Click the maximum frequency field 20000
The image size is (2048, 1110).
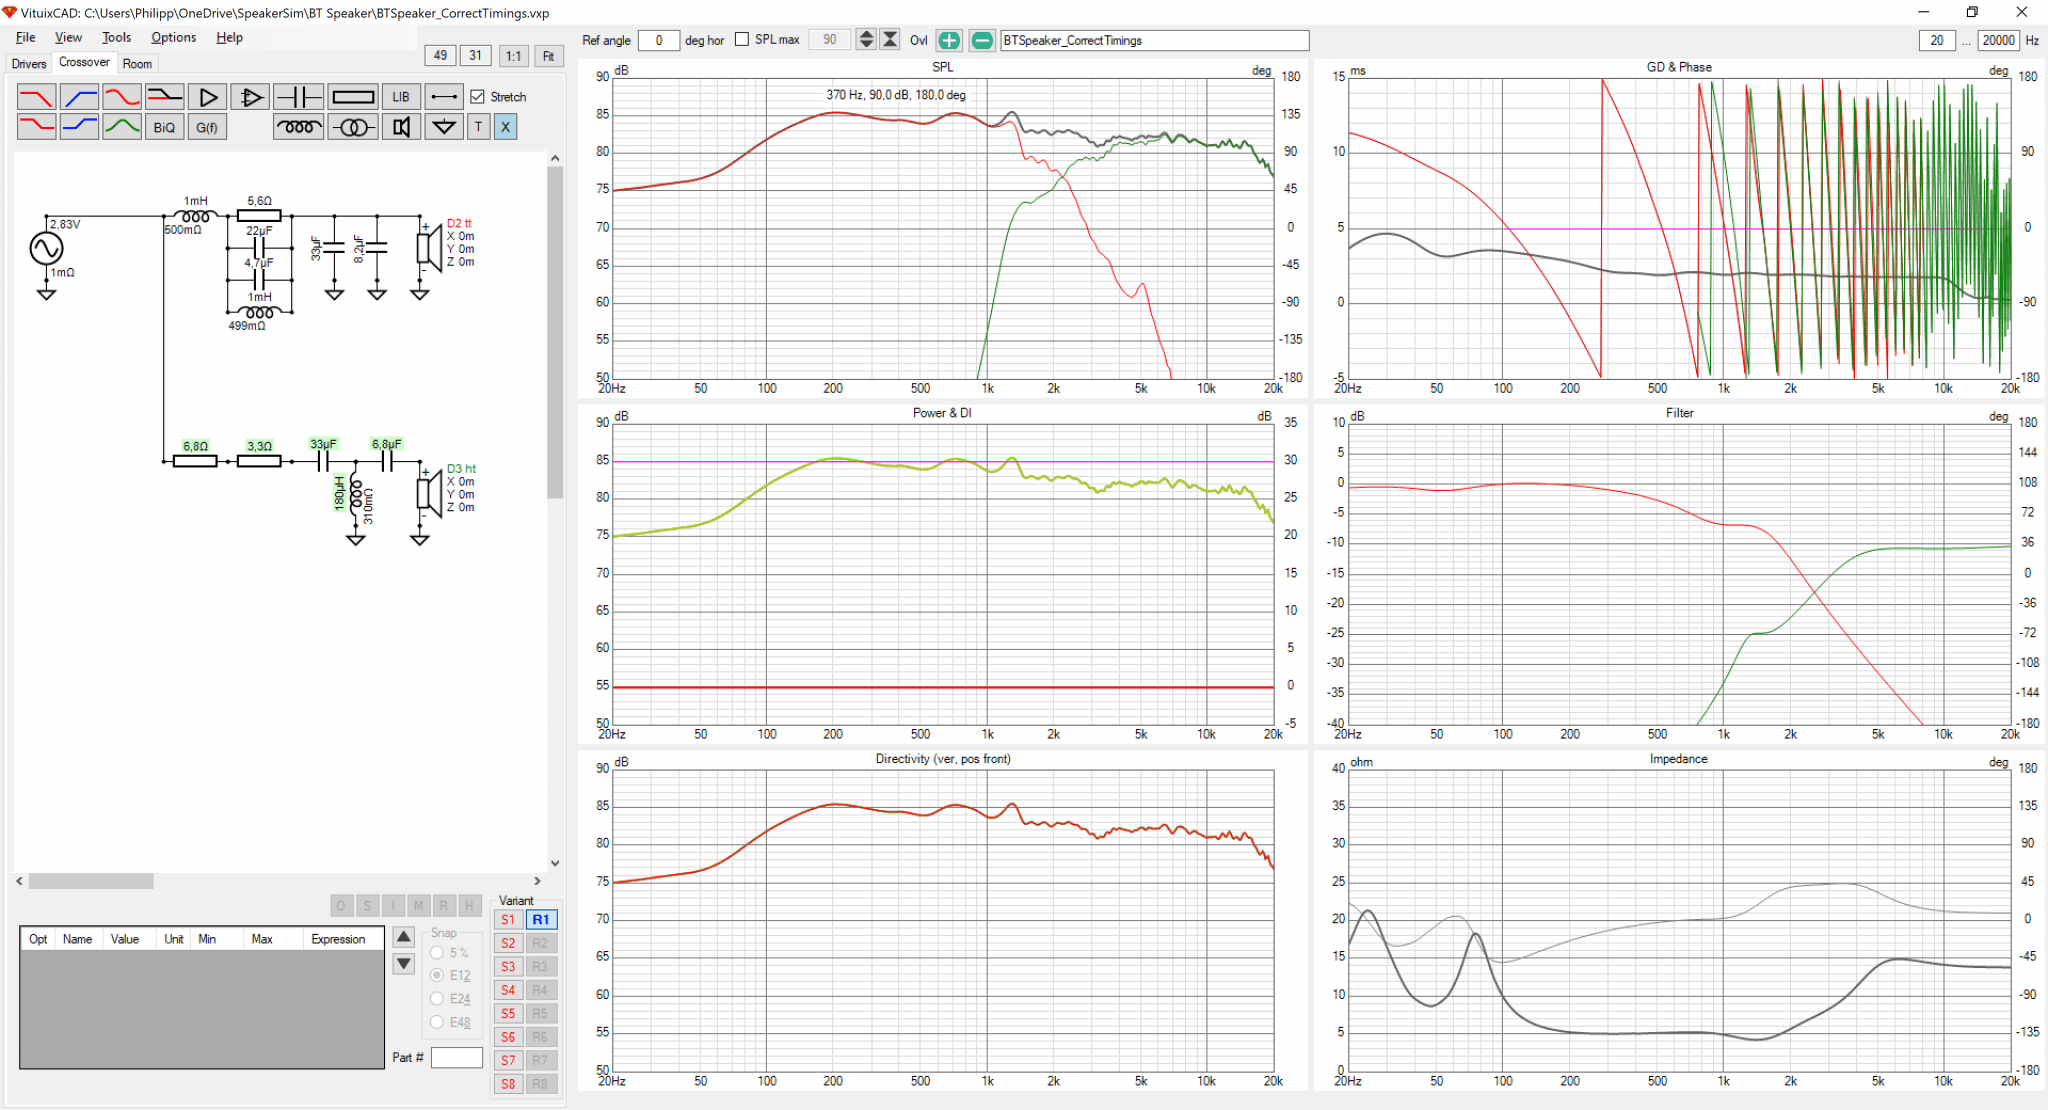(1998, 40)
